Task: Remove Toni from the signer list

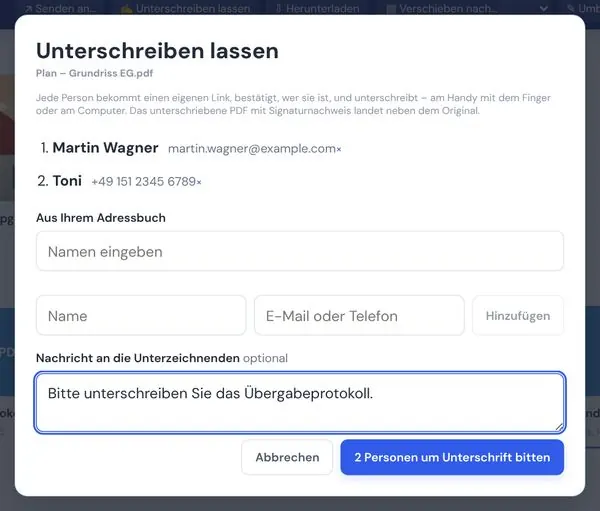Action: tap(199, 182)
